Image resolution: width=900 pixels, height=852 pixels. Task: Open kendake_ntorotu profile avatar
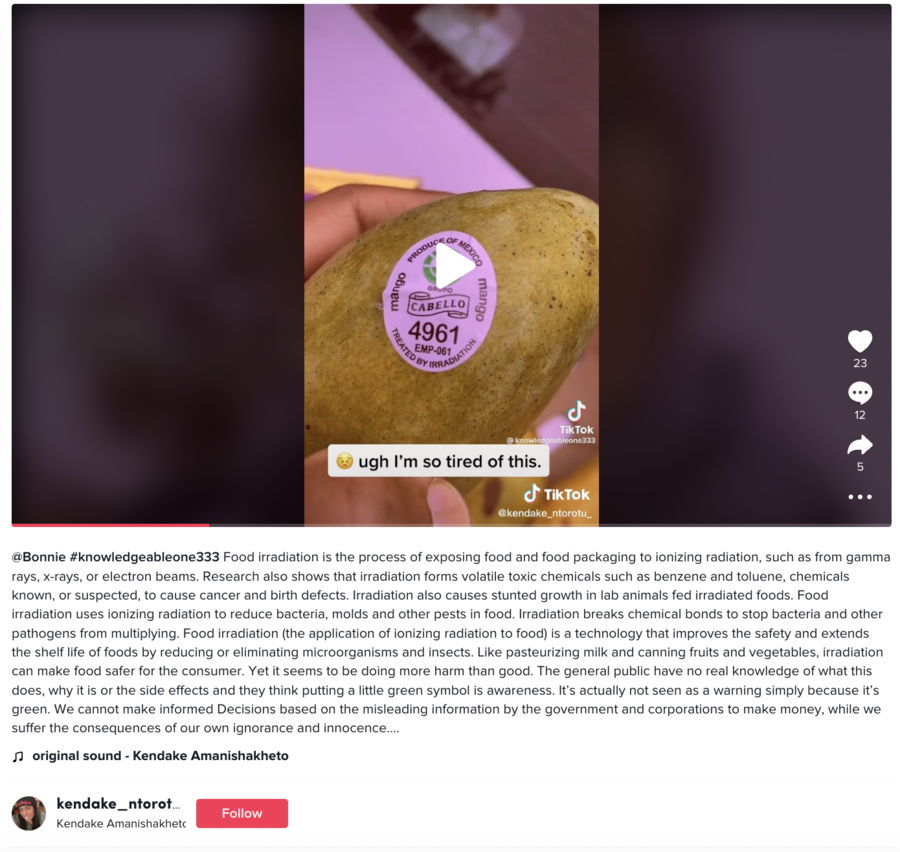pos(29,813)
